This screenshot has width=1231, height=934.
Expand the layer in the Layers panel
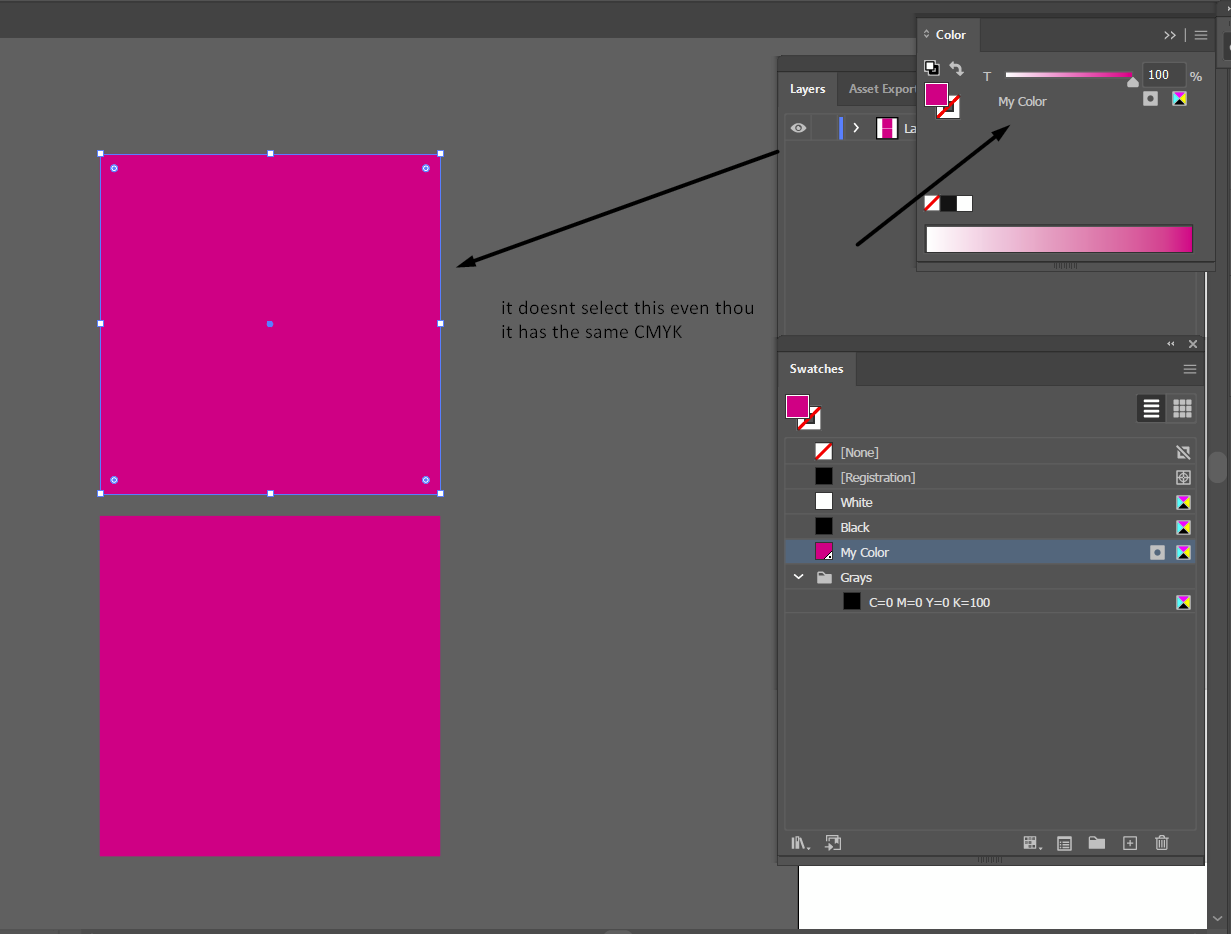(x=857, y=128)
